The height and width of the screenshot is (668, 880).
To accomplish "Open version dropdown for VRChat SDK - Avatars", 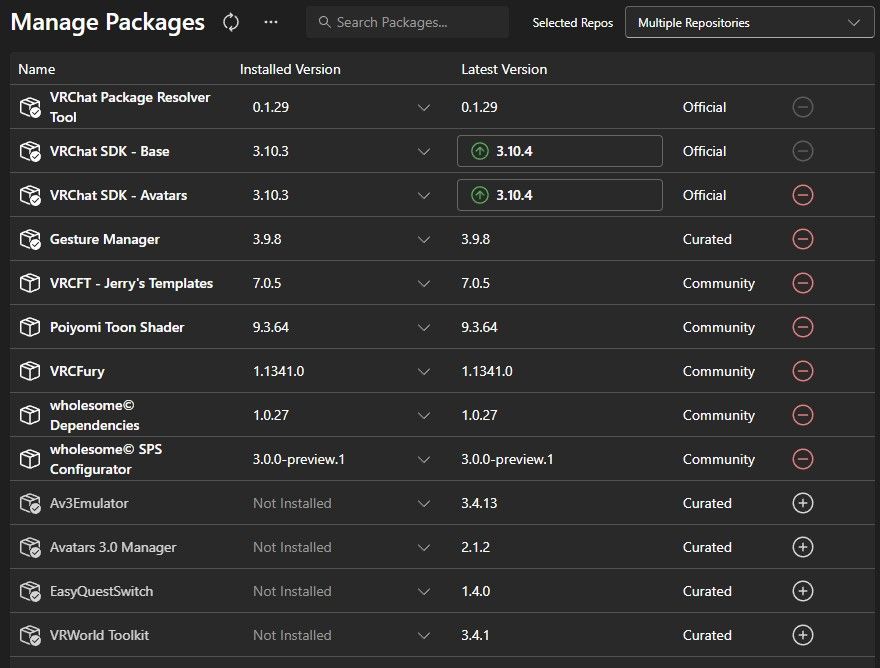I will [424, 195].
